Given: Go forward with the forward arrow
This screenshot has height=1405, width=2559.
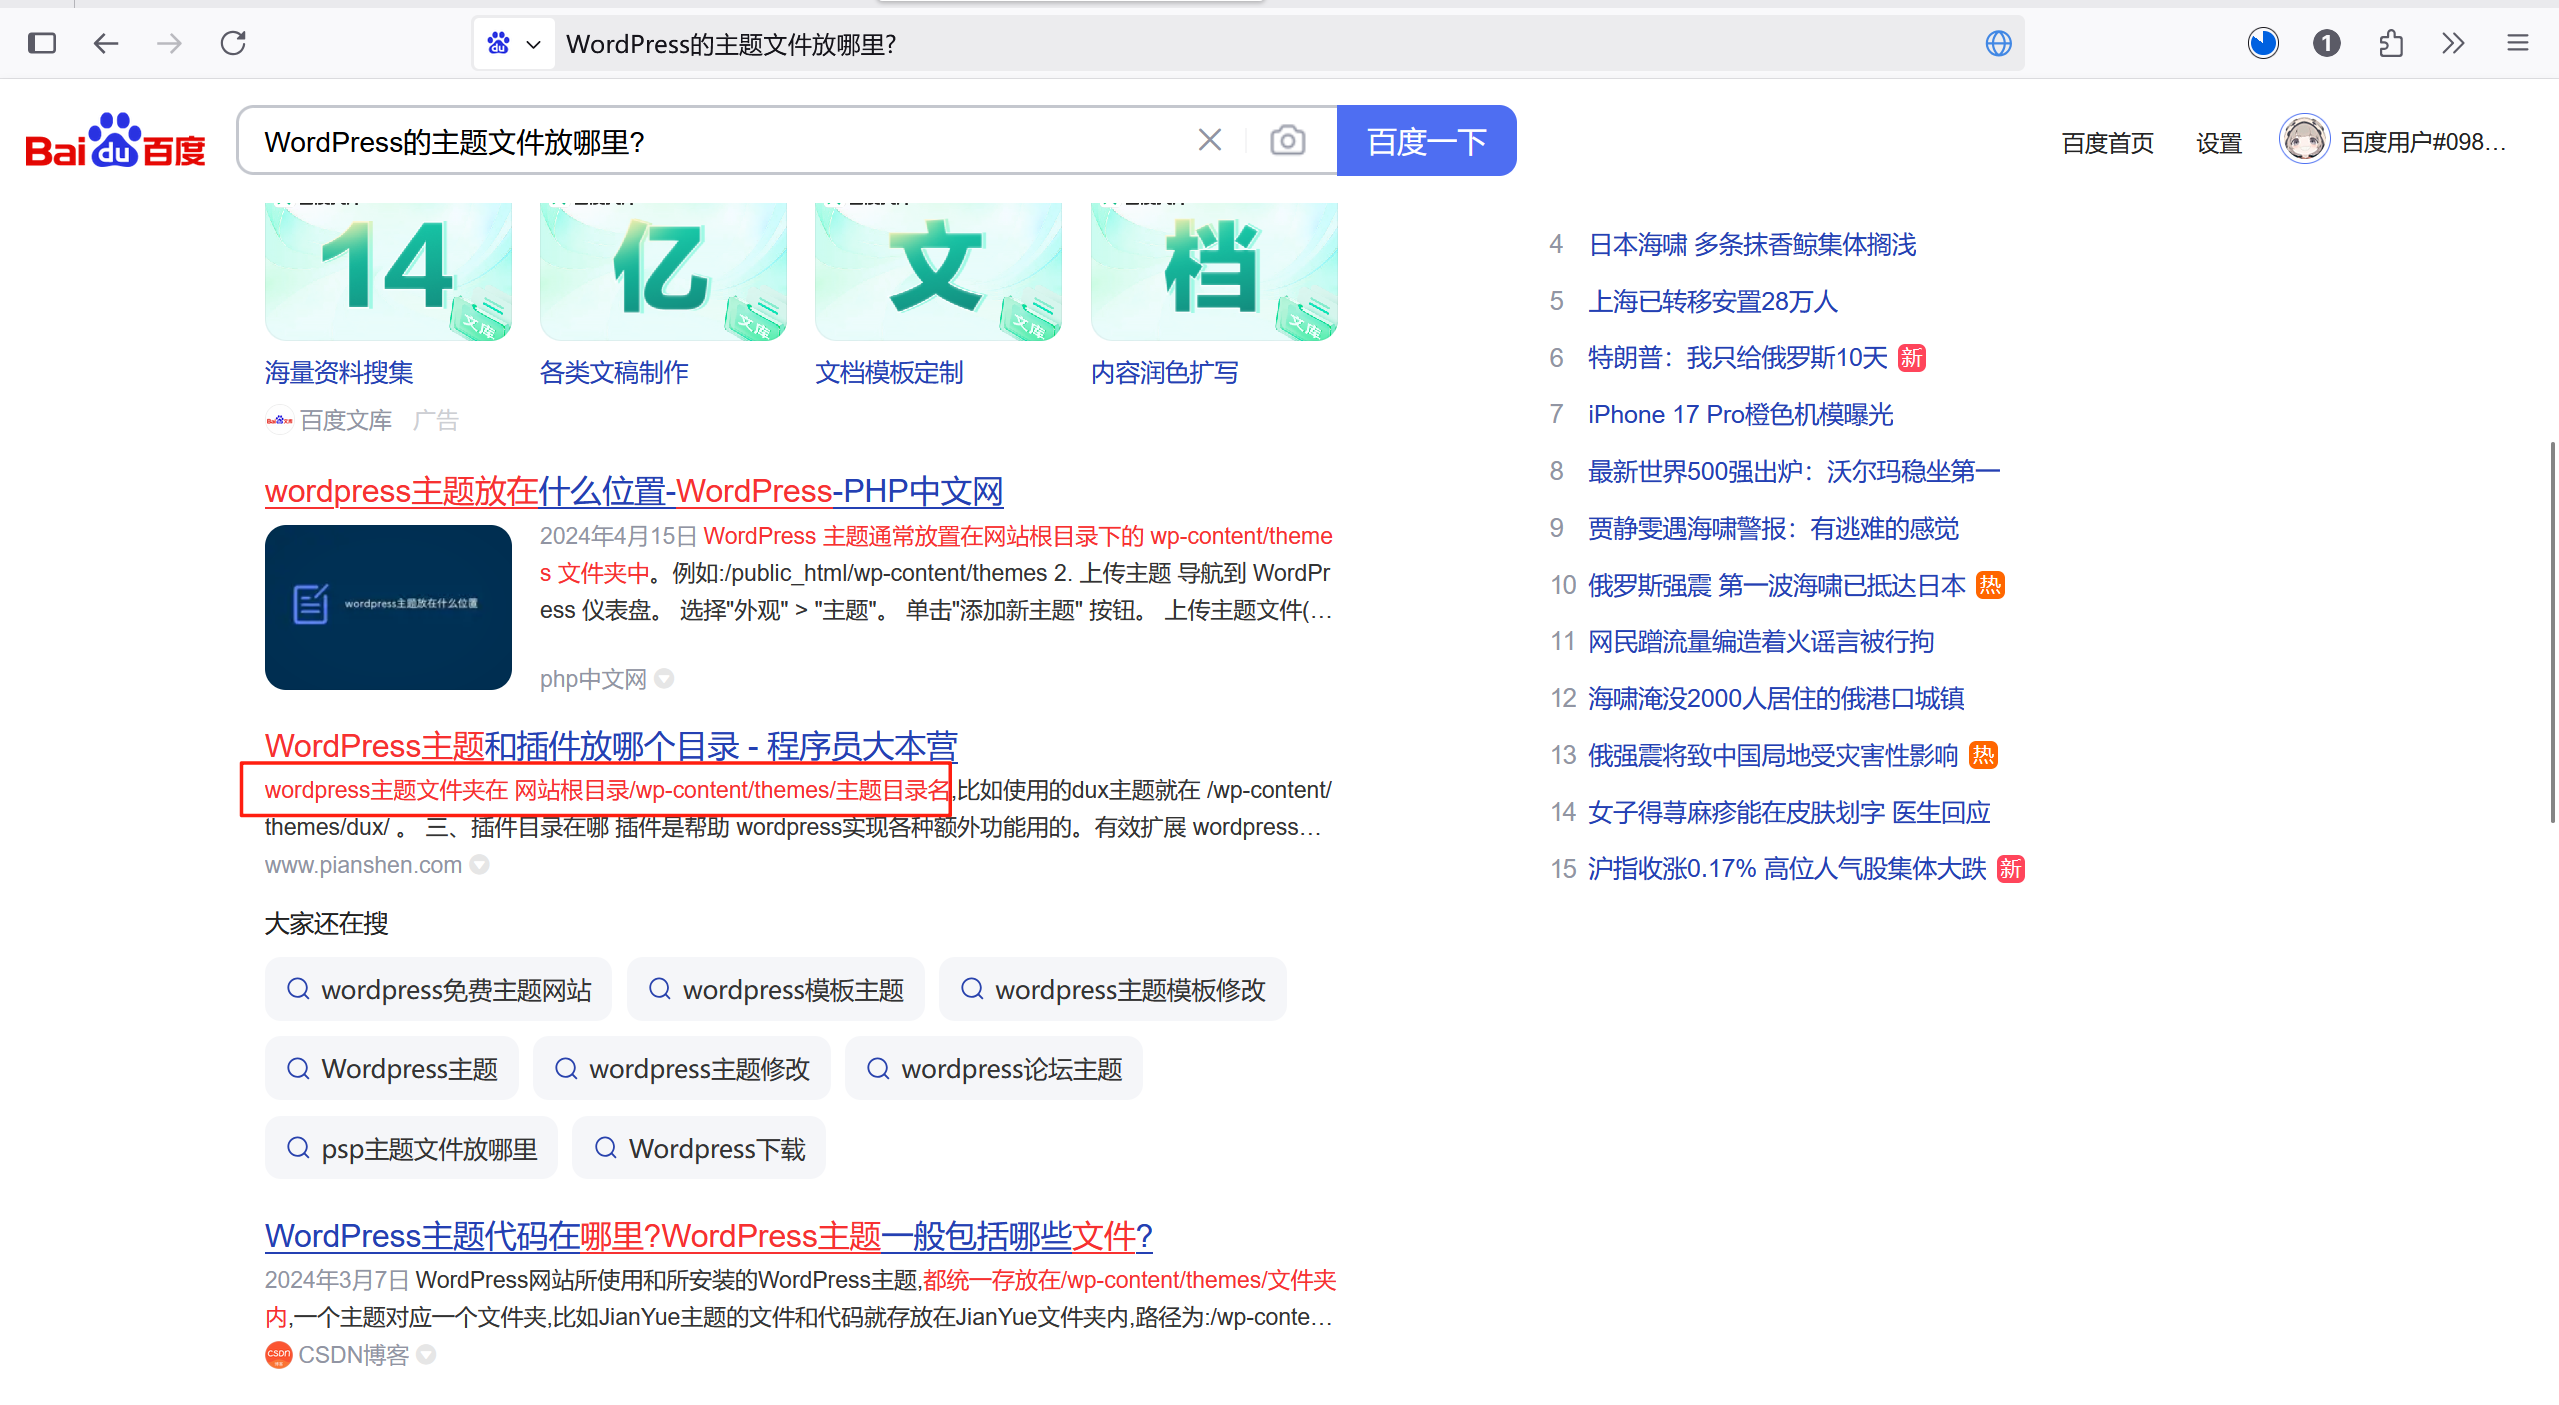Looking at the screenshot, I should (x=170, y=43).
